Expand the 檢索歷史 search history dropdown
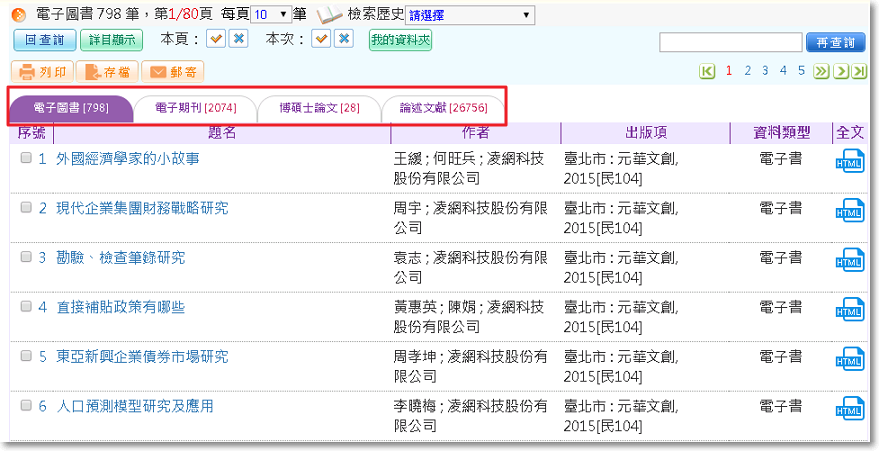Image resolution: width=879 pixels, height=451 pixels. [469, 15]
